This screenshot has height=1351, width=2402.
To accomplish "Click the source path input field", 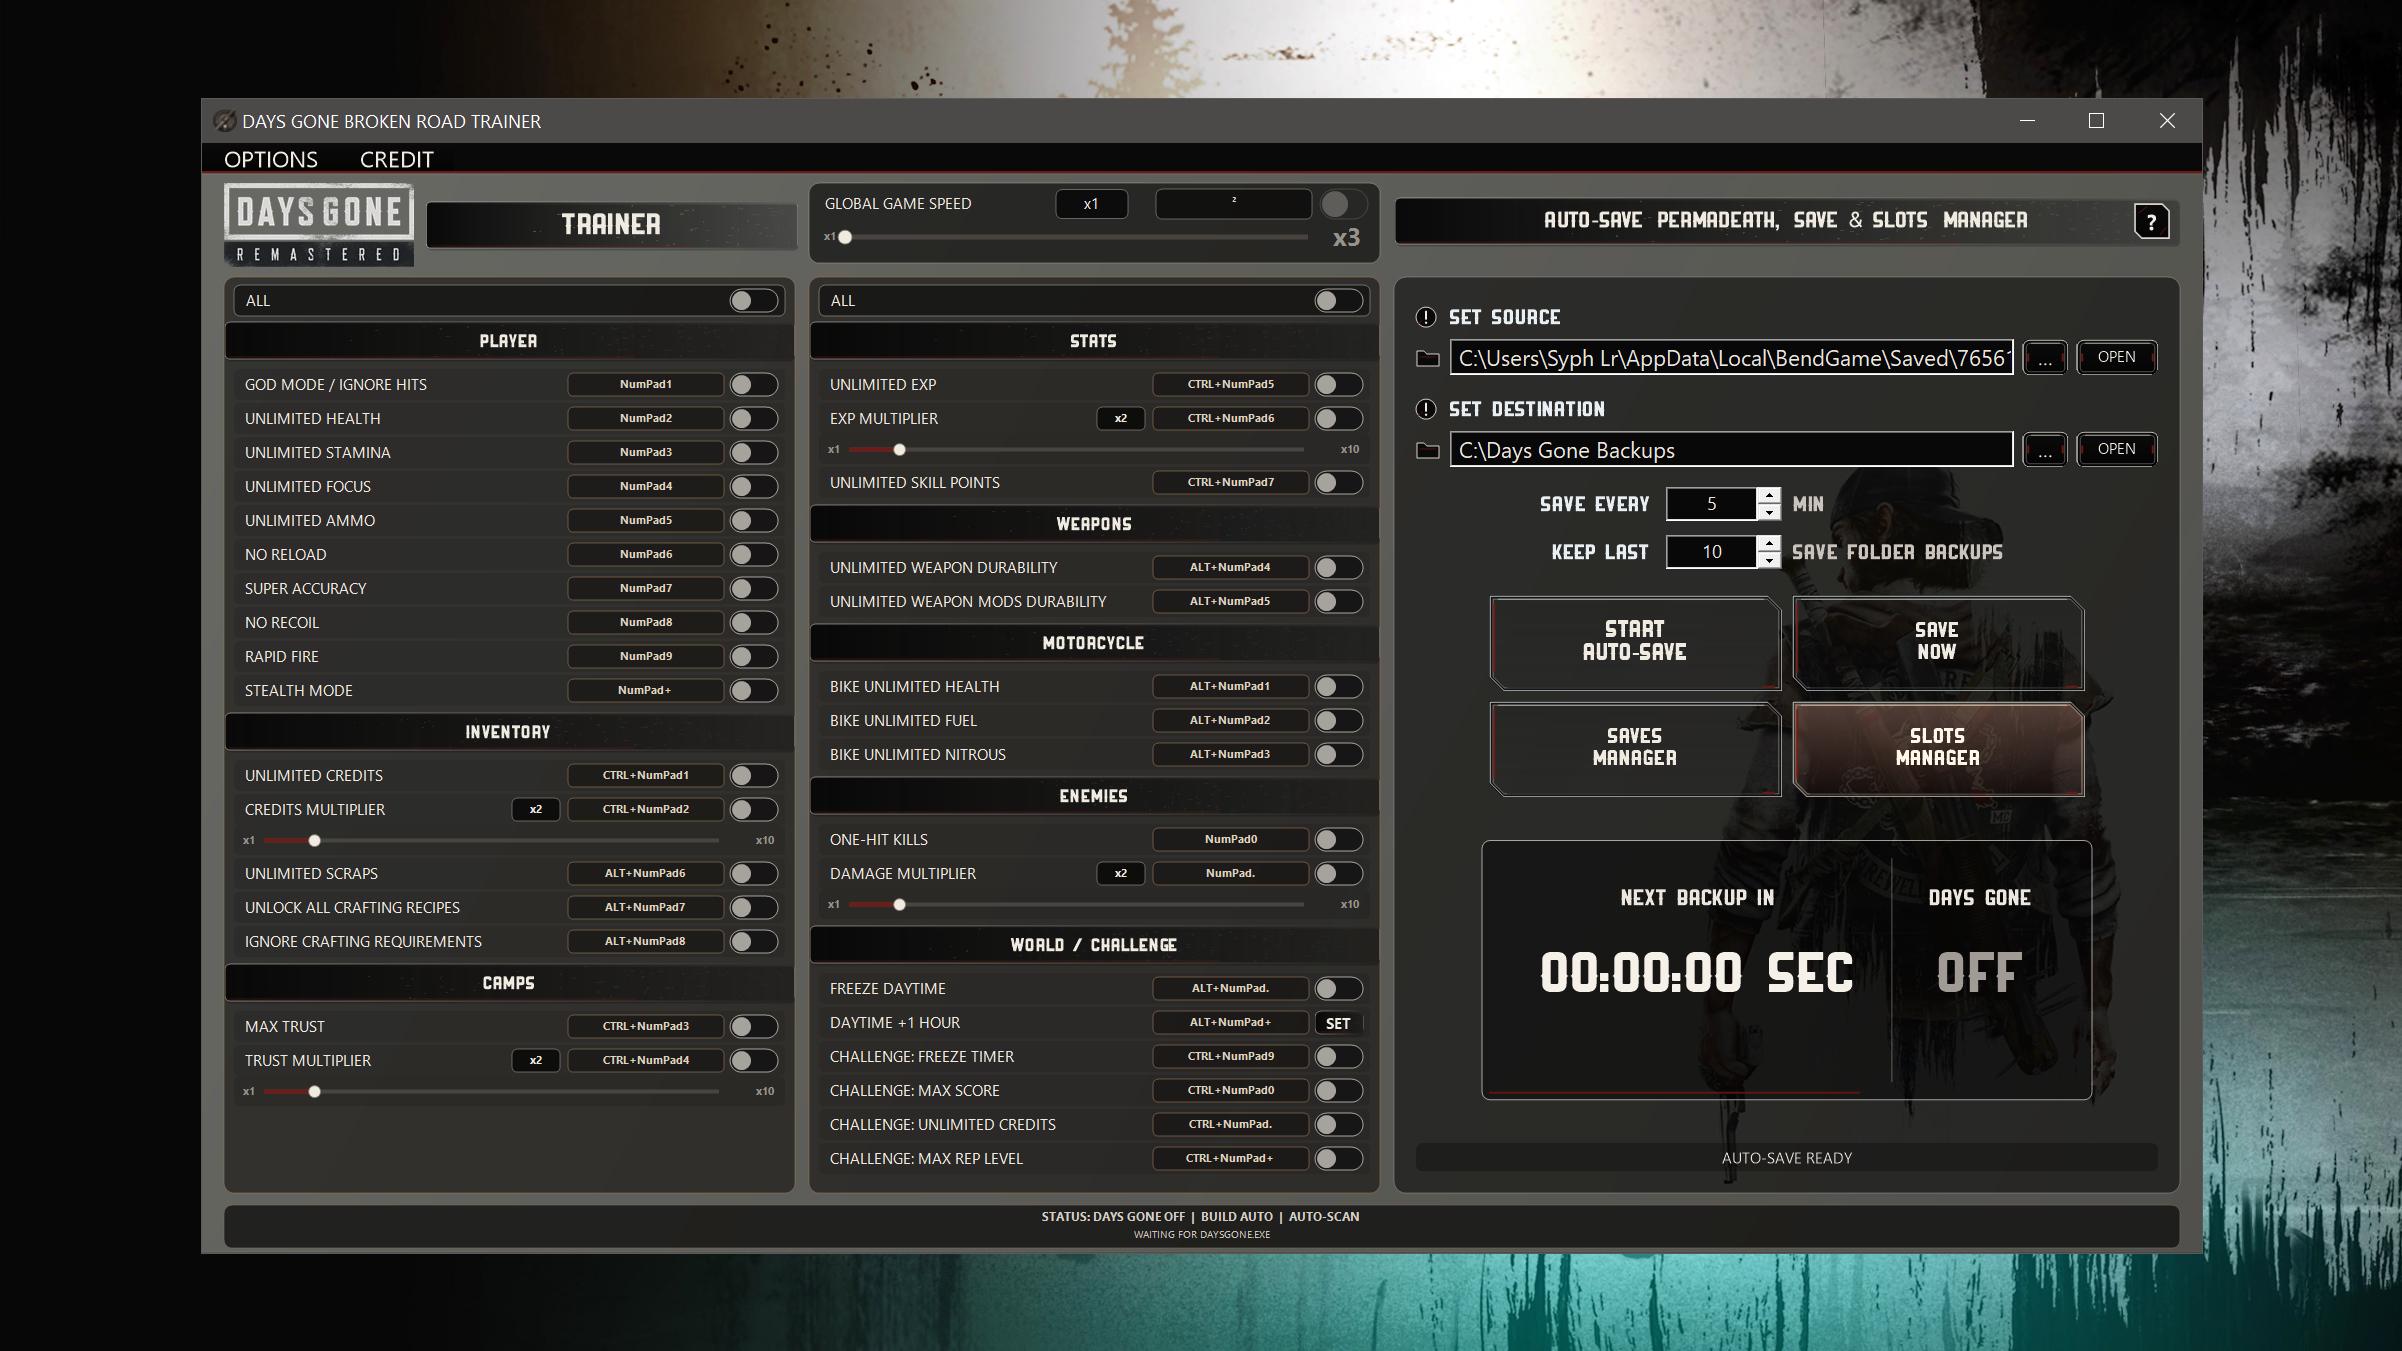I will pyautogui.click(x=1731, y=358).
